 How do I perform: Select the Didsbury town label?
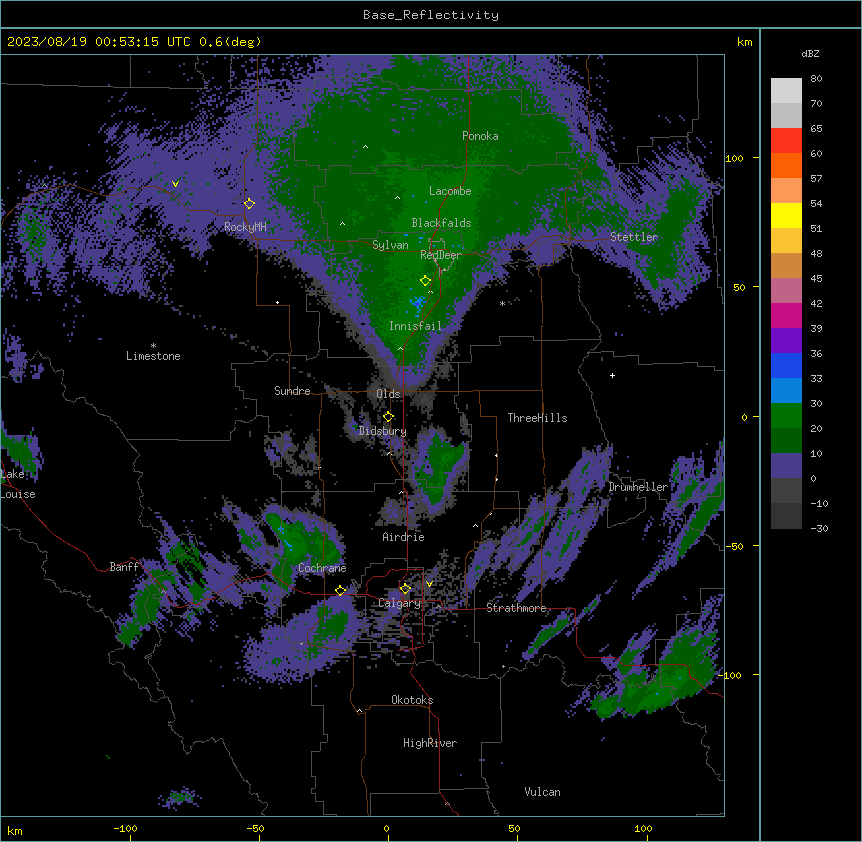[383, 431]
